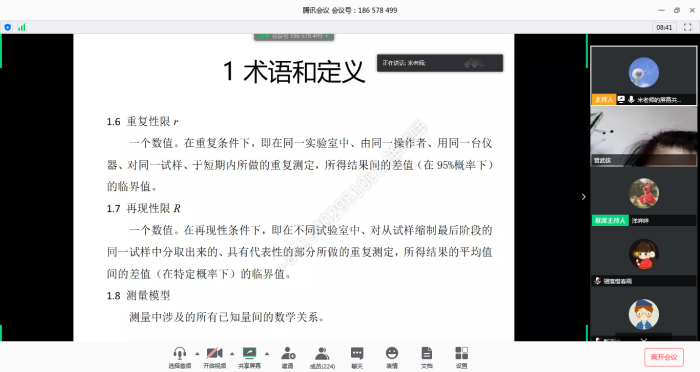The image size is (700, 372).
Task: Minimize the Tencent Meeting window
Action: click(x=661, y=10)
